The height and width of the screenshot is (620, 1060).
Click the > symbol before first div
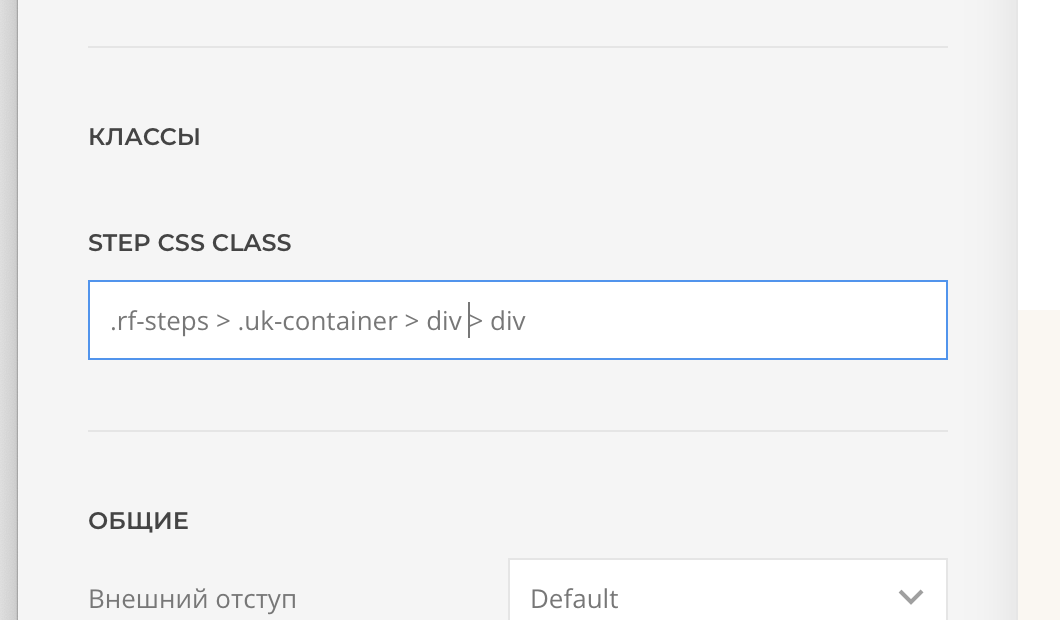411,321
